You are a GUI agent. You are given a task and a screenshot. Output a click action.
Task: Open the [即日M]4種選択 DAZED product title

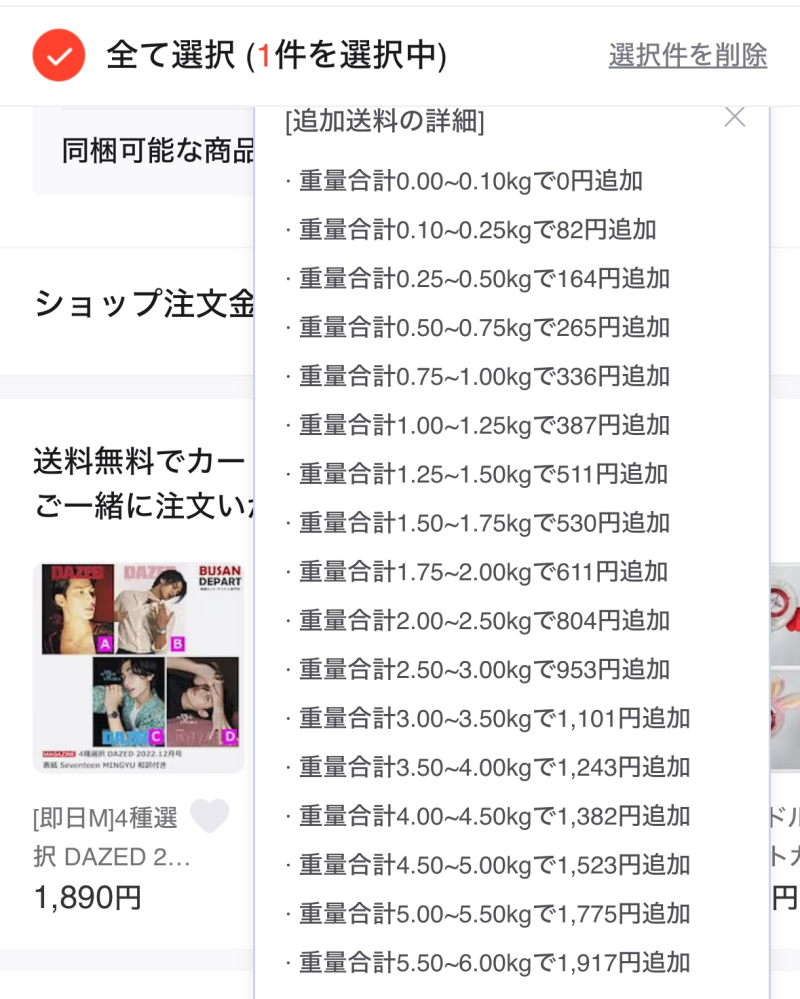click(111, 837)
